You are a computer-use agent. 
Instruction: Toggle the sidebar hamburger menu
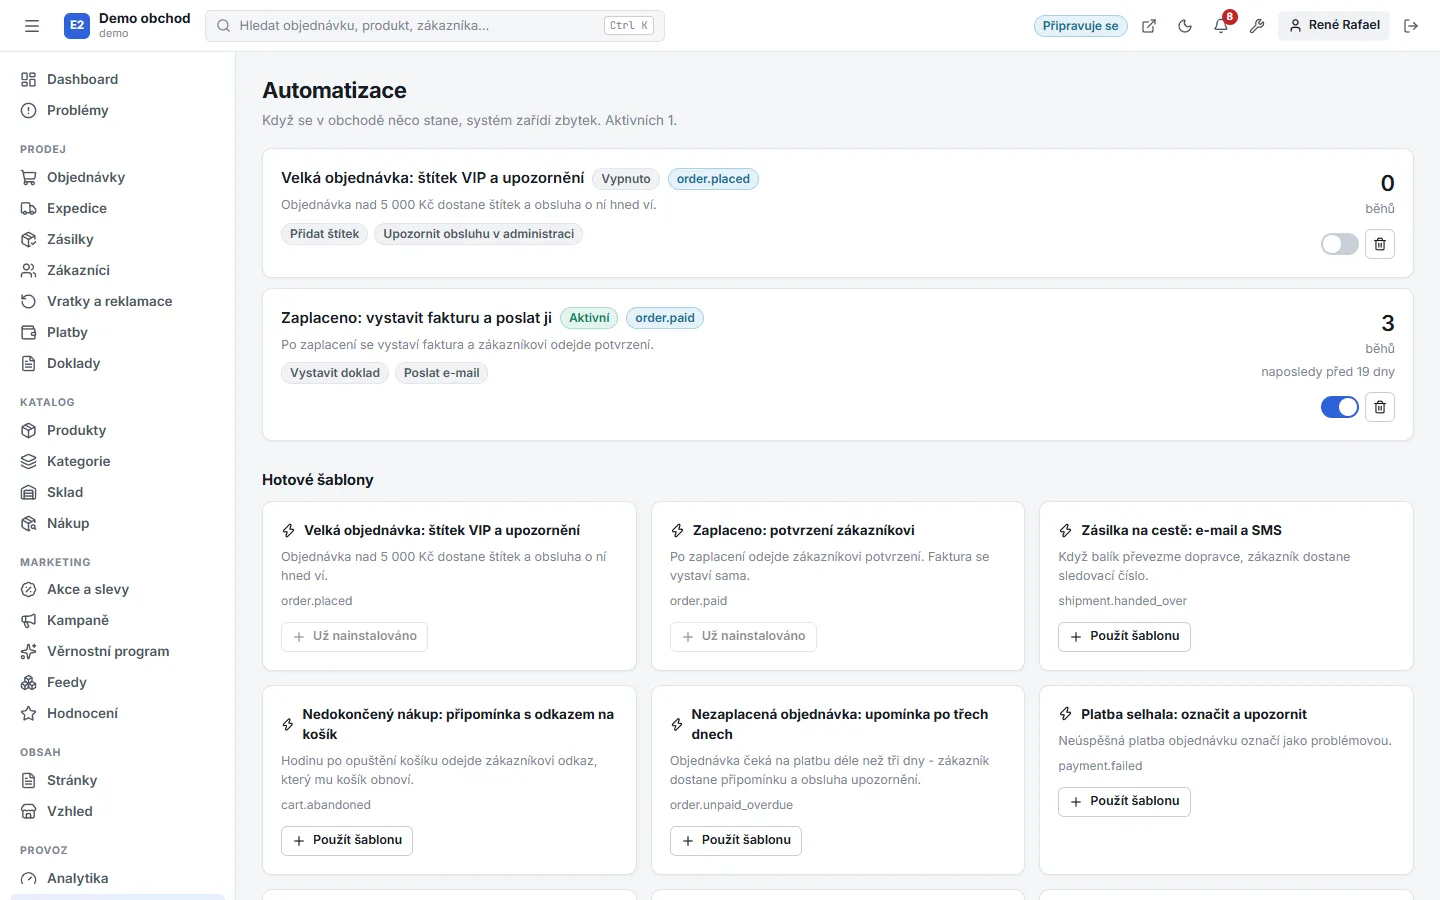pos(32,26)
